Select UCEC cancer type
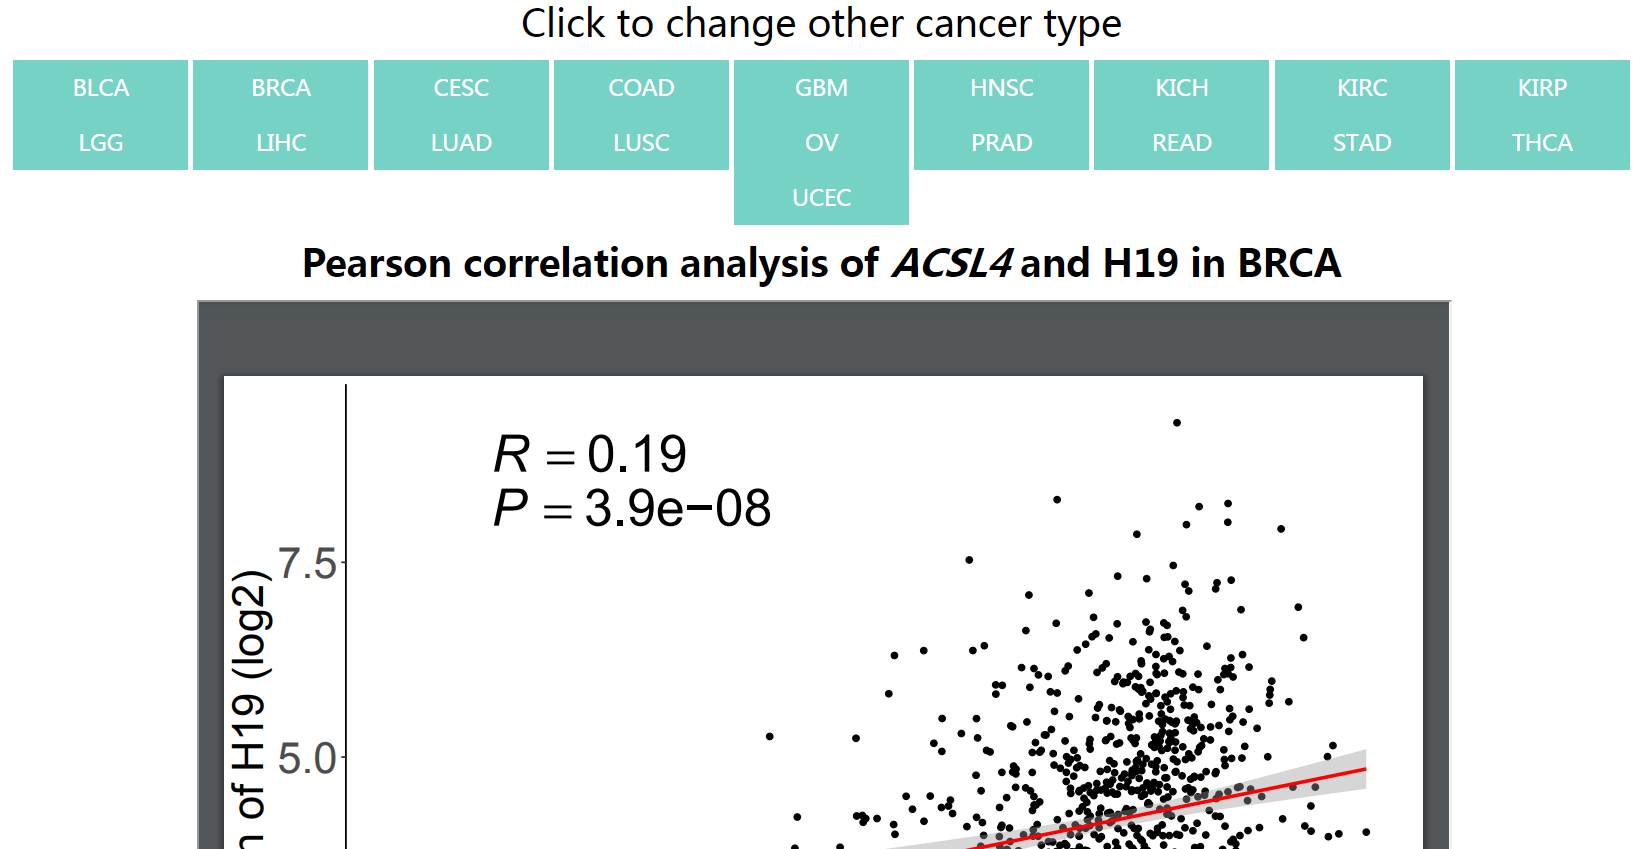The image size is (1644, 849). tap(821, 198)
